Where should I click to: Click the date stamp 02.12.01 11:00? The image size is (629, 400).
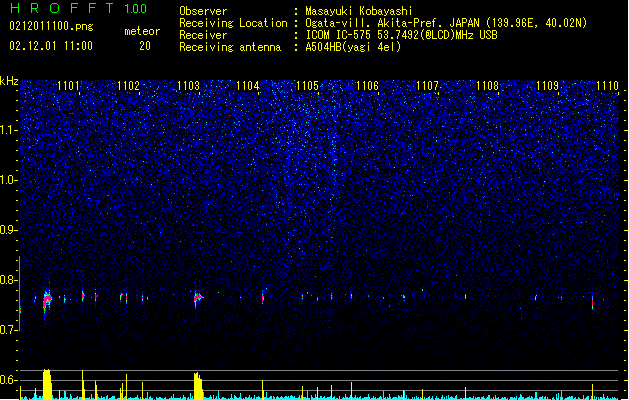pyautogui.click(x=51, y=46)
